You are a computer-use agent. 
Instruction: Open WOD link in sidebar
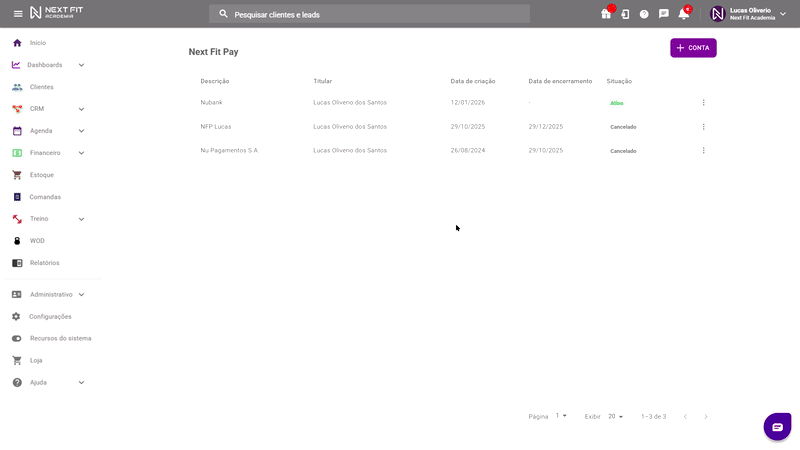click(x=37, y=241)
